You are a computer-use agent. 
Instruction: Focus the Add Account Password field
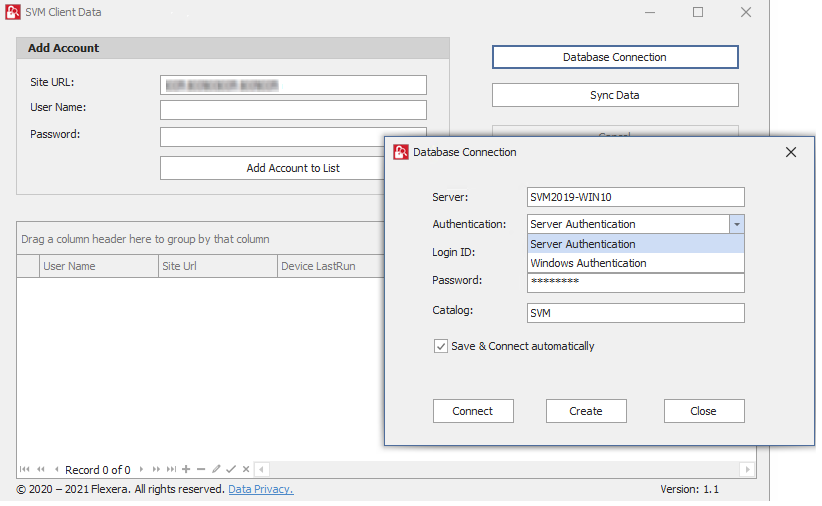coord(293,137)
